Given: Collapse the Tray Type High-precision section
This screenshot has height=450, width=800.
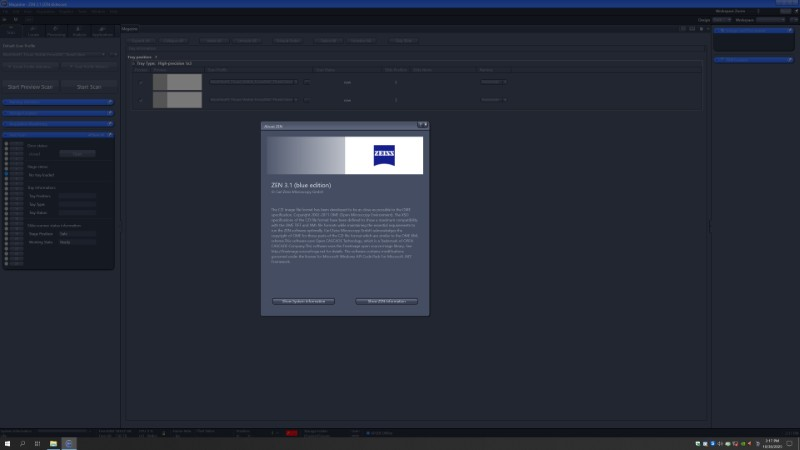Looking at the screenshot, I should (x=130, y=63).
